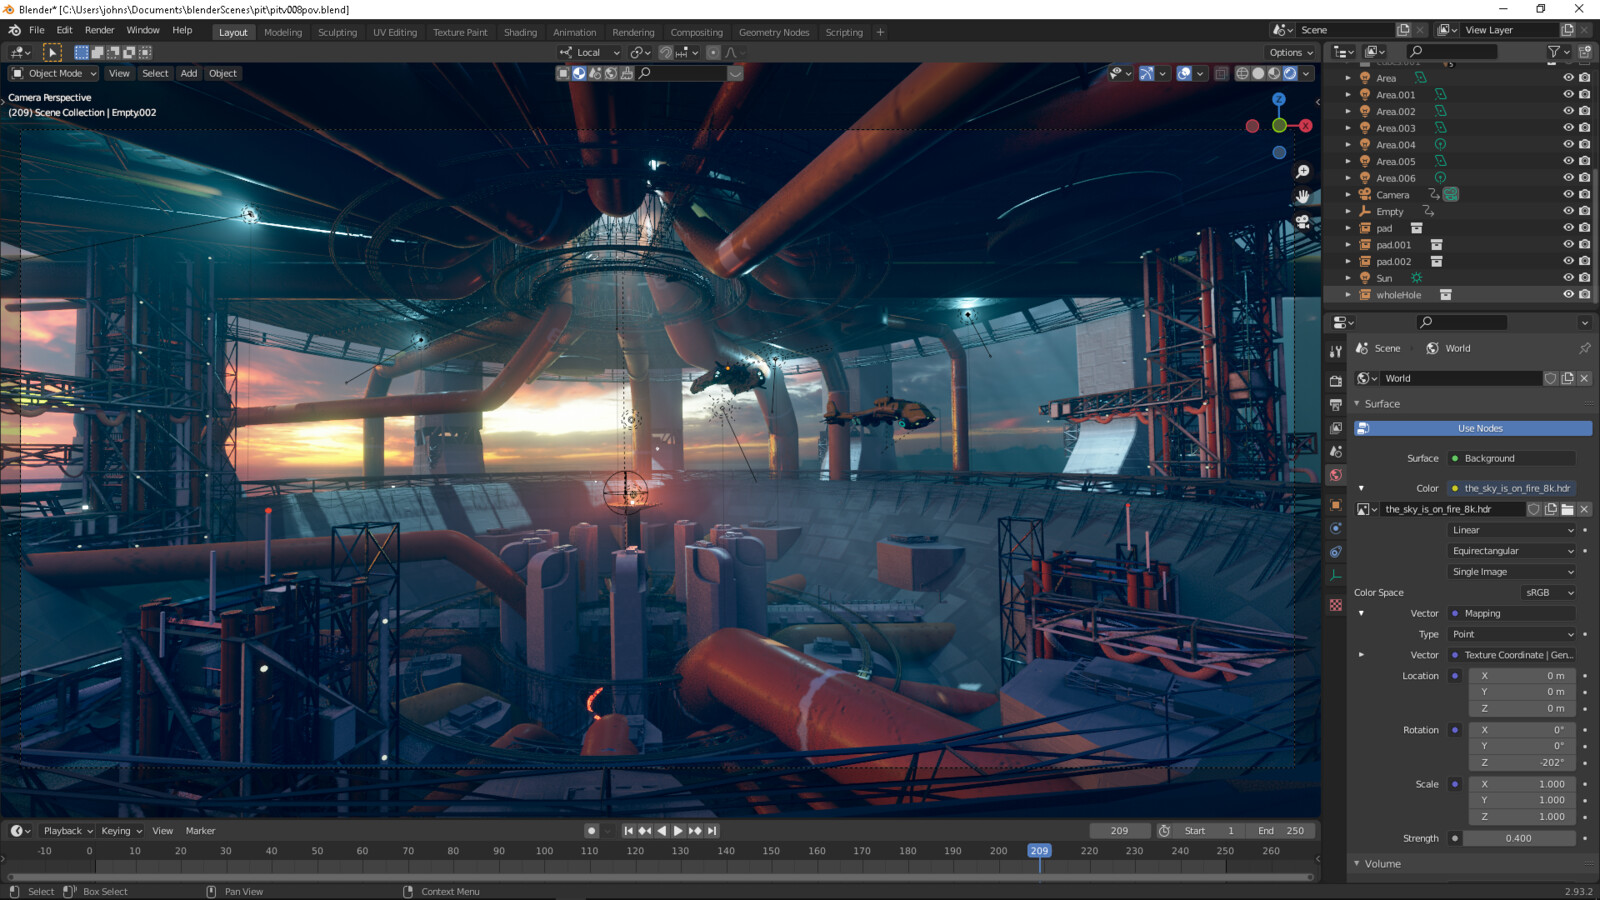Pin the properties editor context

click(x=1584, y=348)
